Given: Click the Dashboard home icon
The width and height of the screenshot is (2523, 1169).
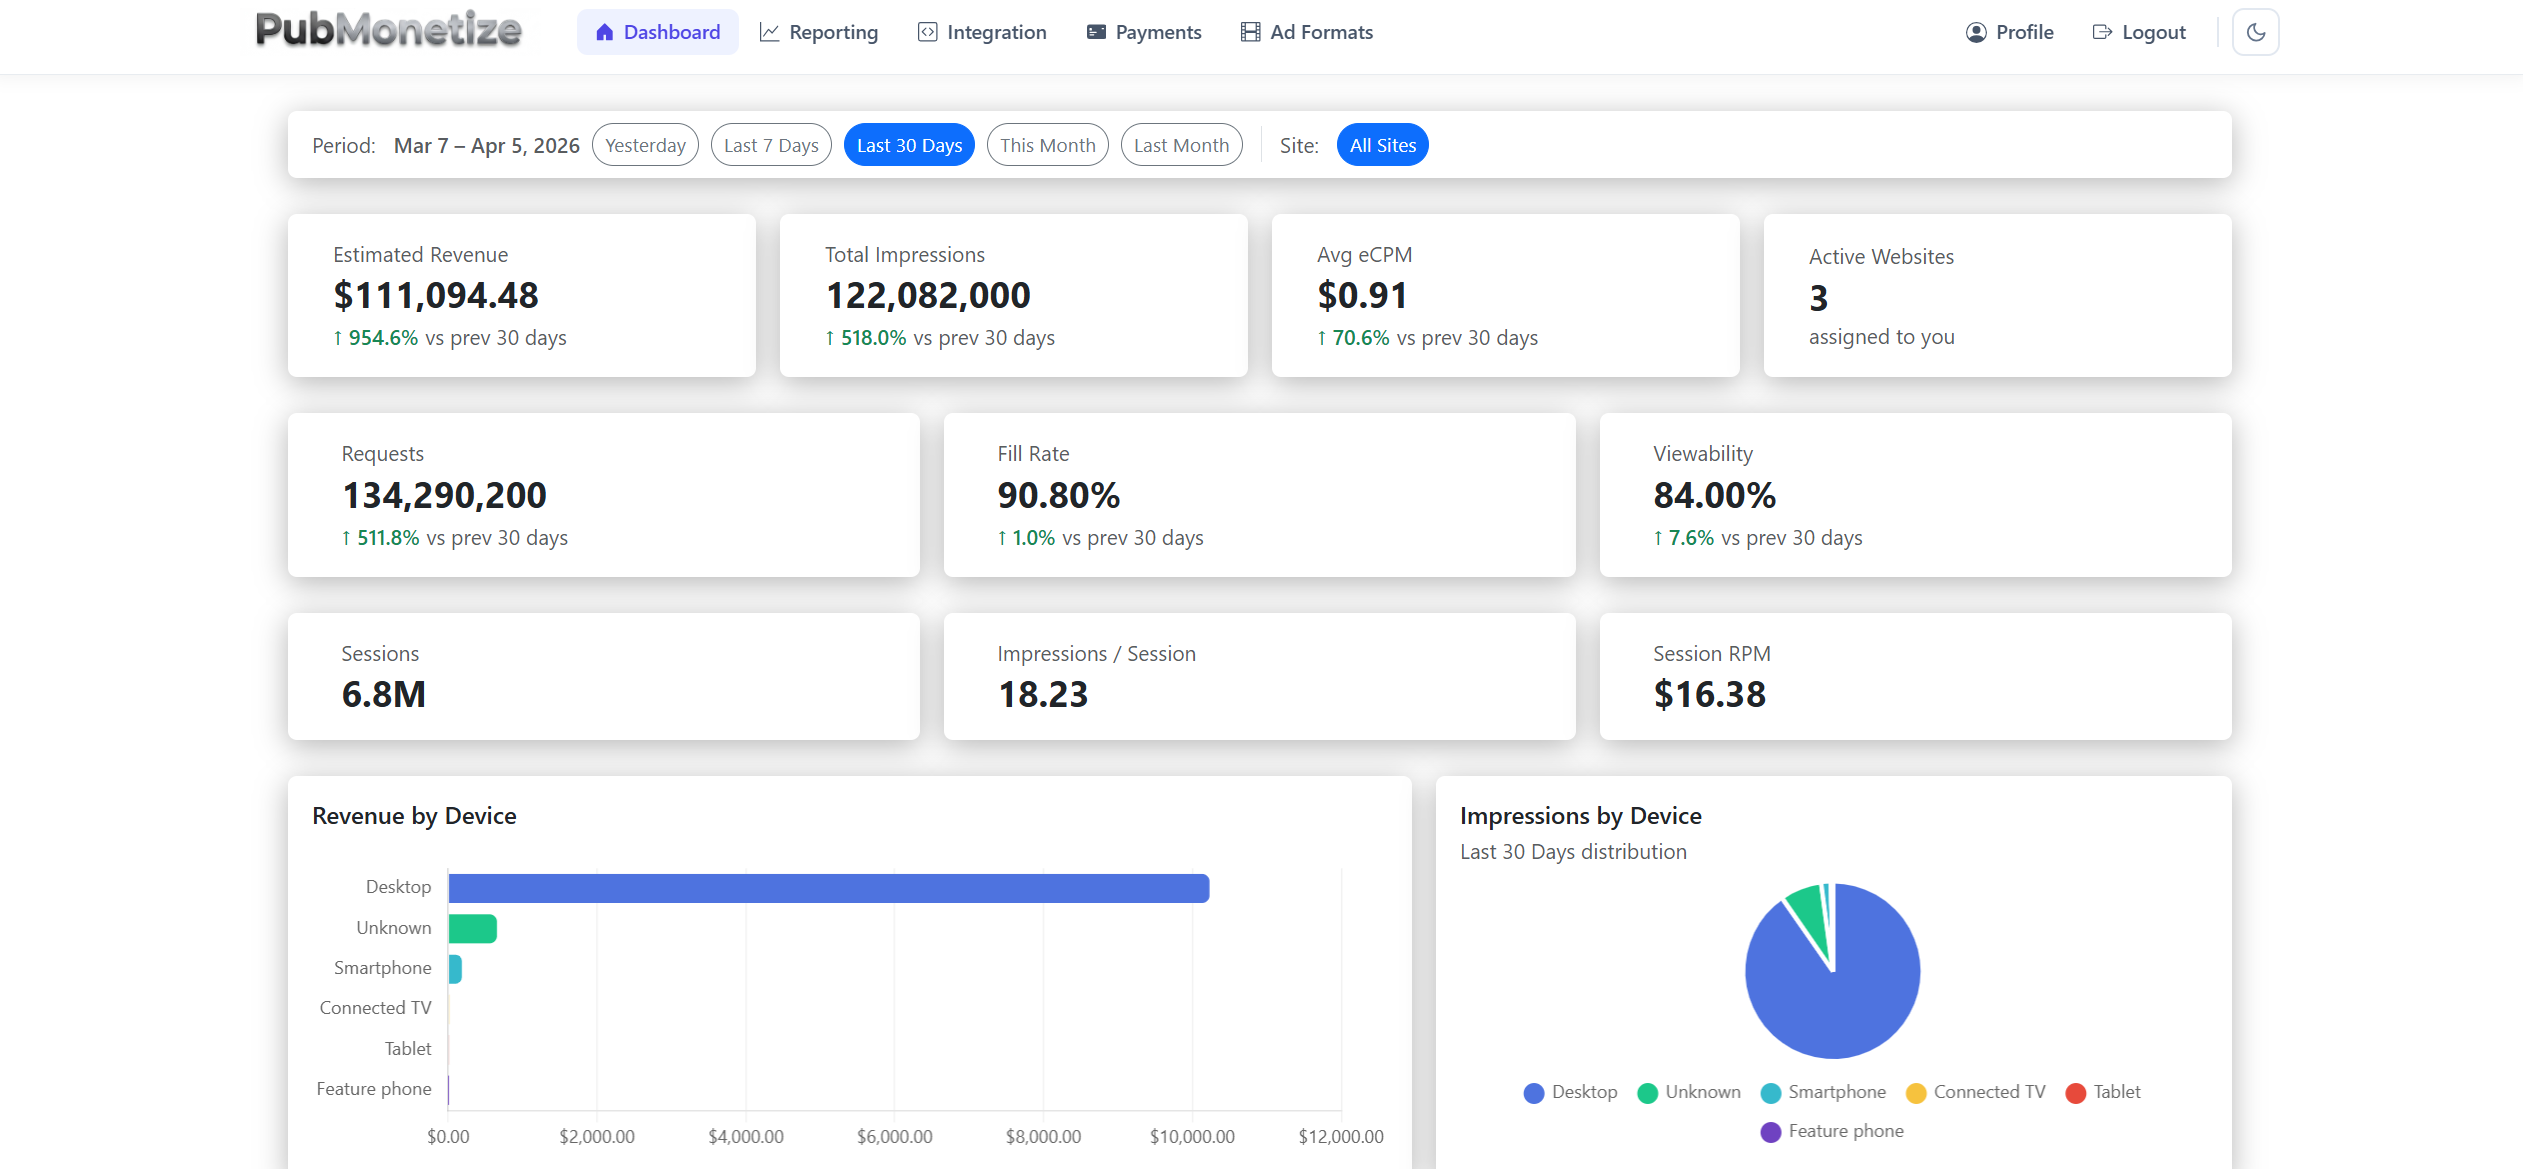Looking at the screenshot, I should pos(605,31).
